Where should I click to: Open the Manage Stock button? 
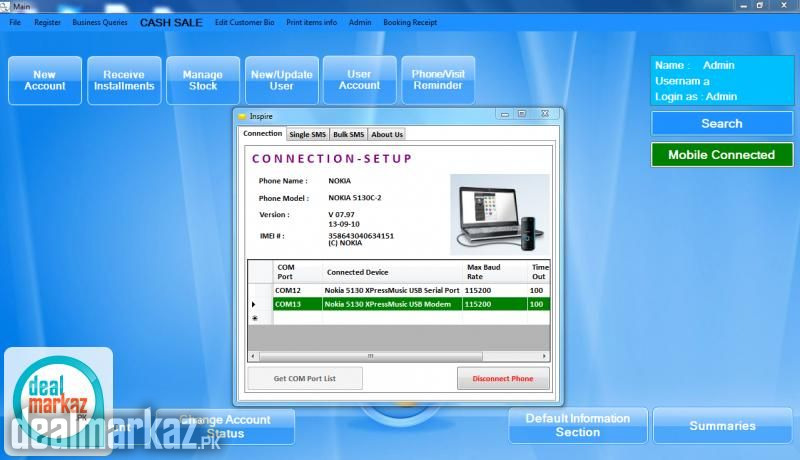point(203,81)
